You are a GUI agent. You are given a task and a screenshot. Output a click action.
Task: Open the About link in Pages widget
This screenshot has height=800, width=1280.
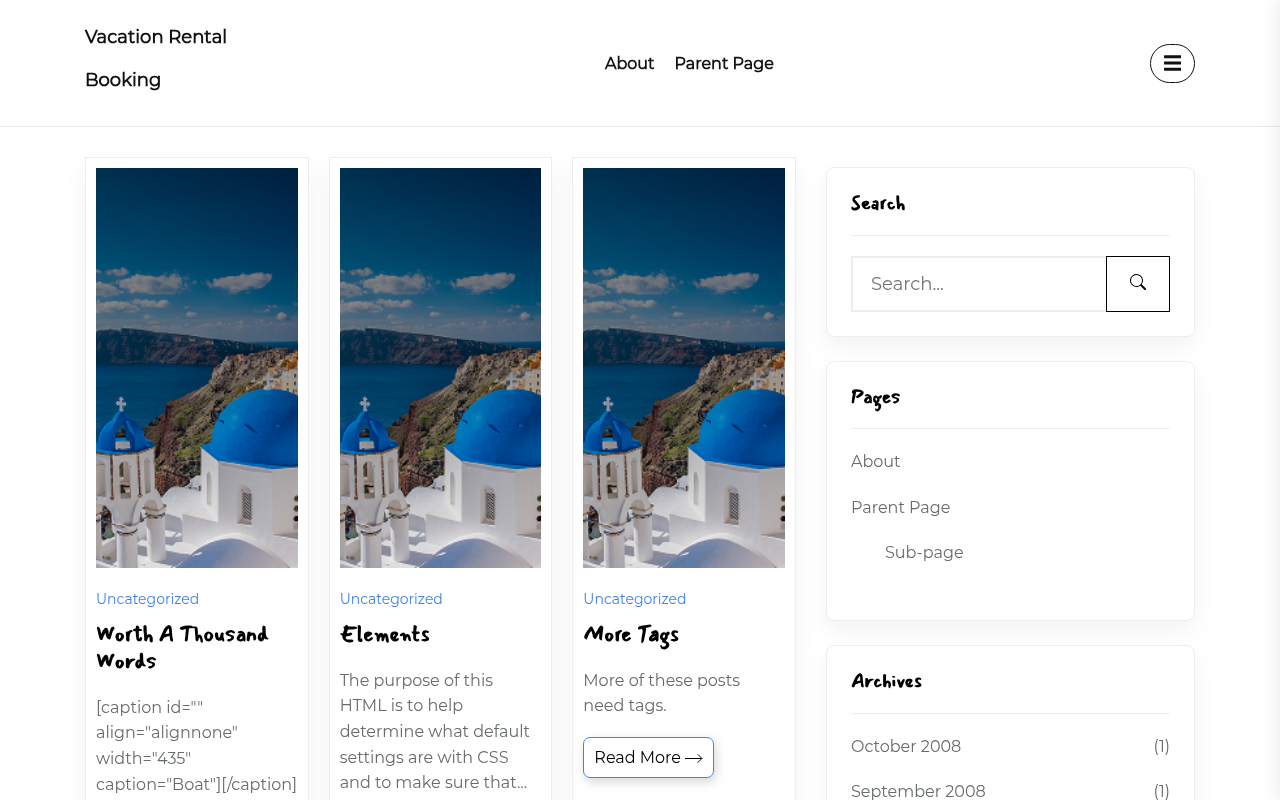[875, 461]
